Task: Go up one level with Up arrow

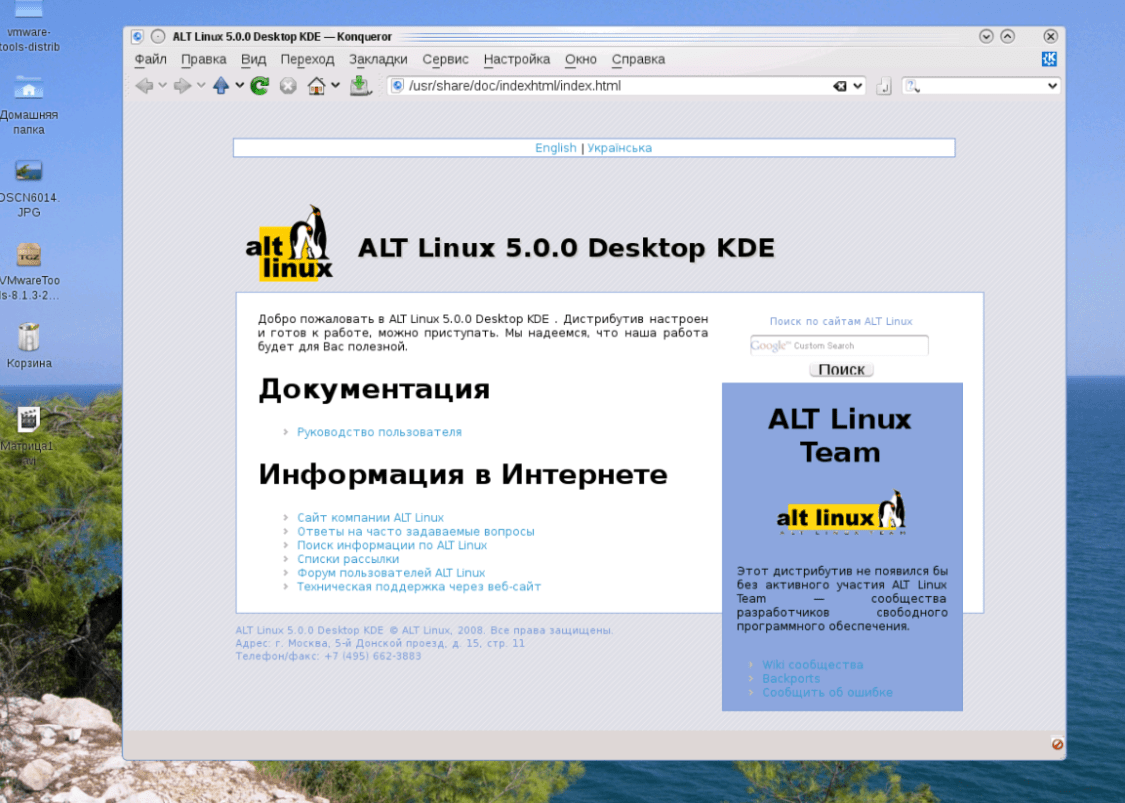Action: [x=221, y=86]
